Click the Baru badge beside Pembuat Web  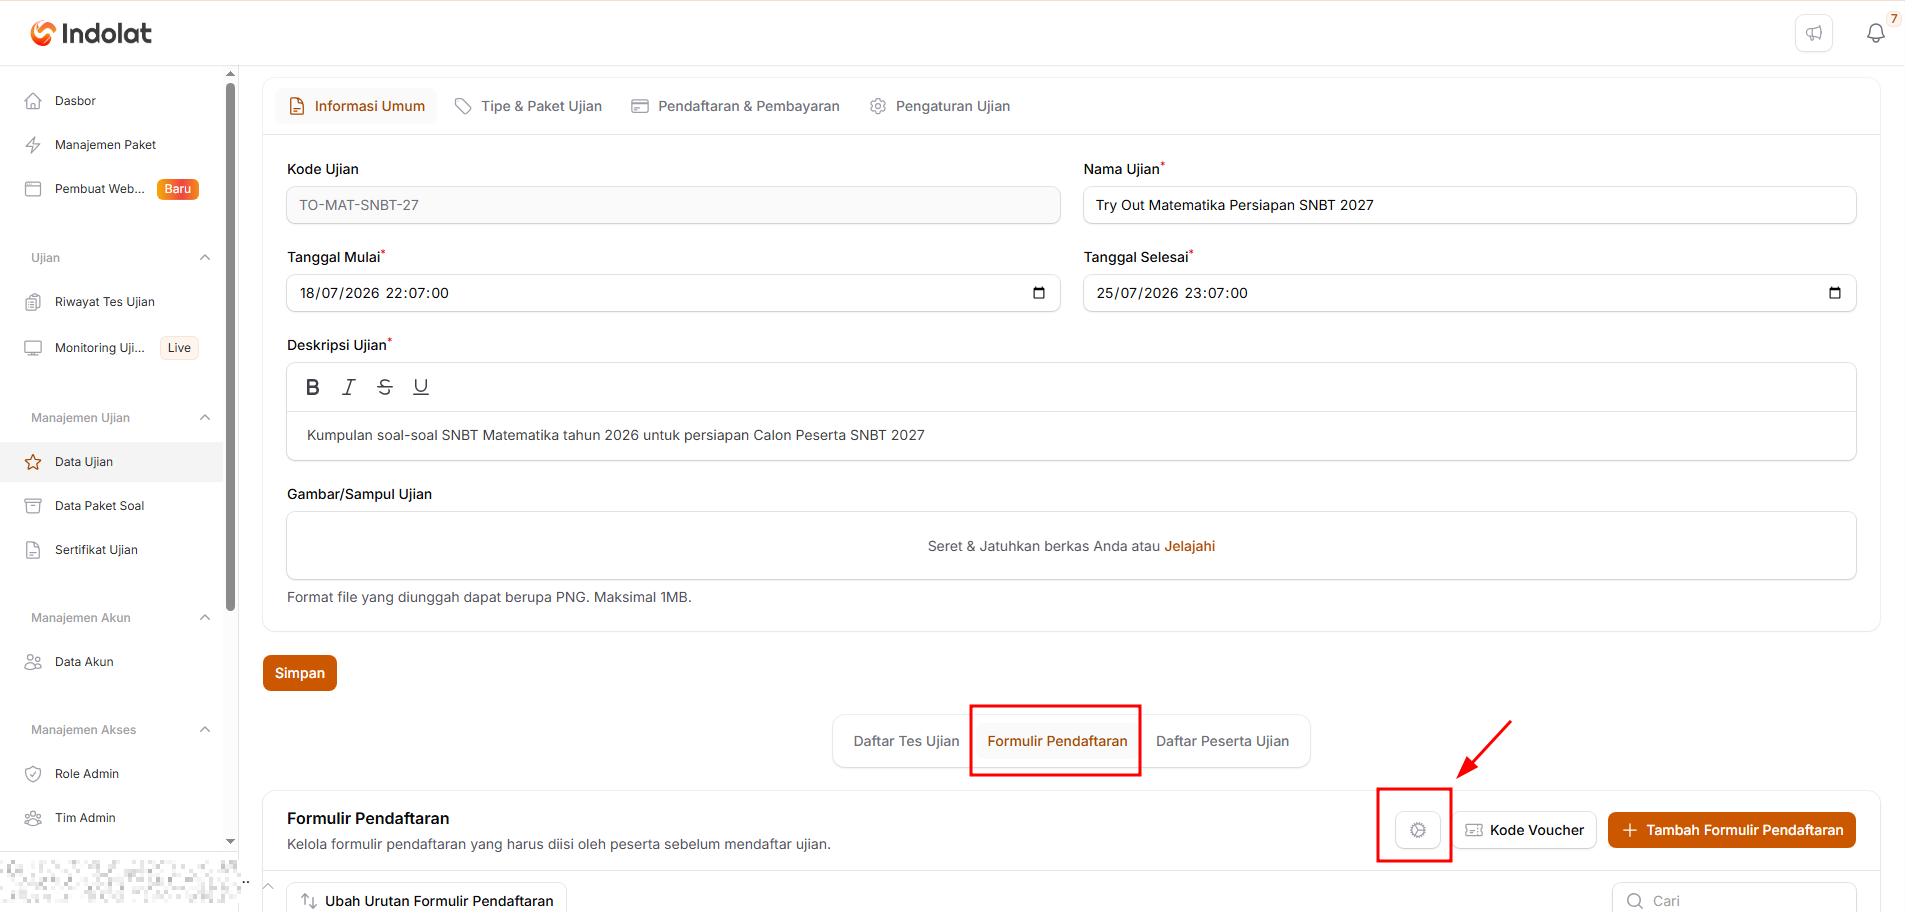178,189
